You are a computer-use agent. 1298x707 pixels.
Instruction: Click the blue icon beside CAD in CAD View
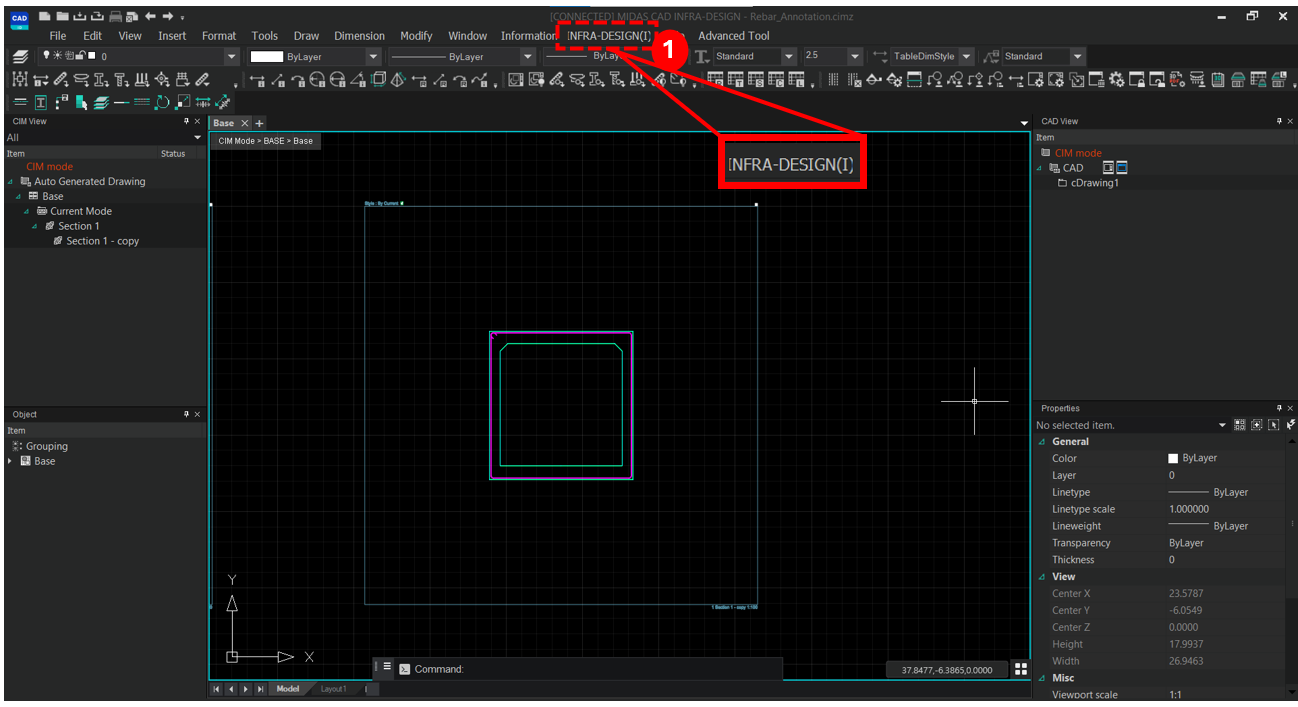1122,168
